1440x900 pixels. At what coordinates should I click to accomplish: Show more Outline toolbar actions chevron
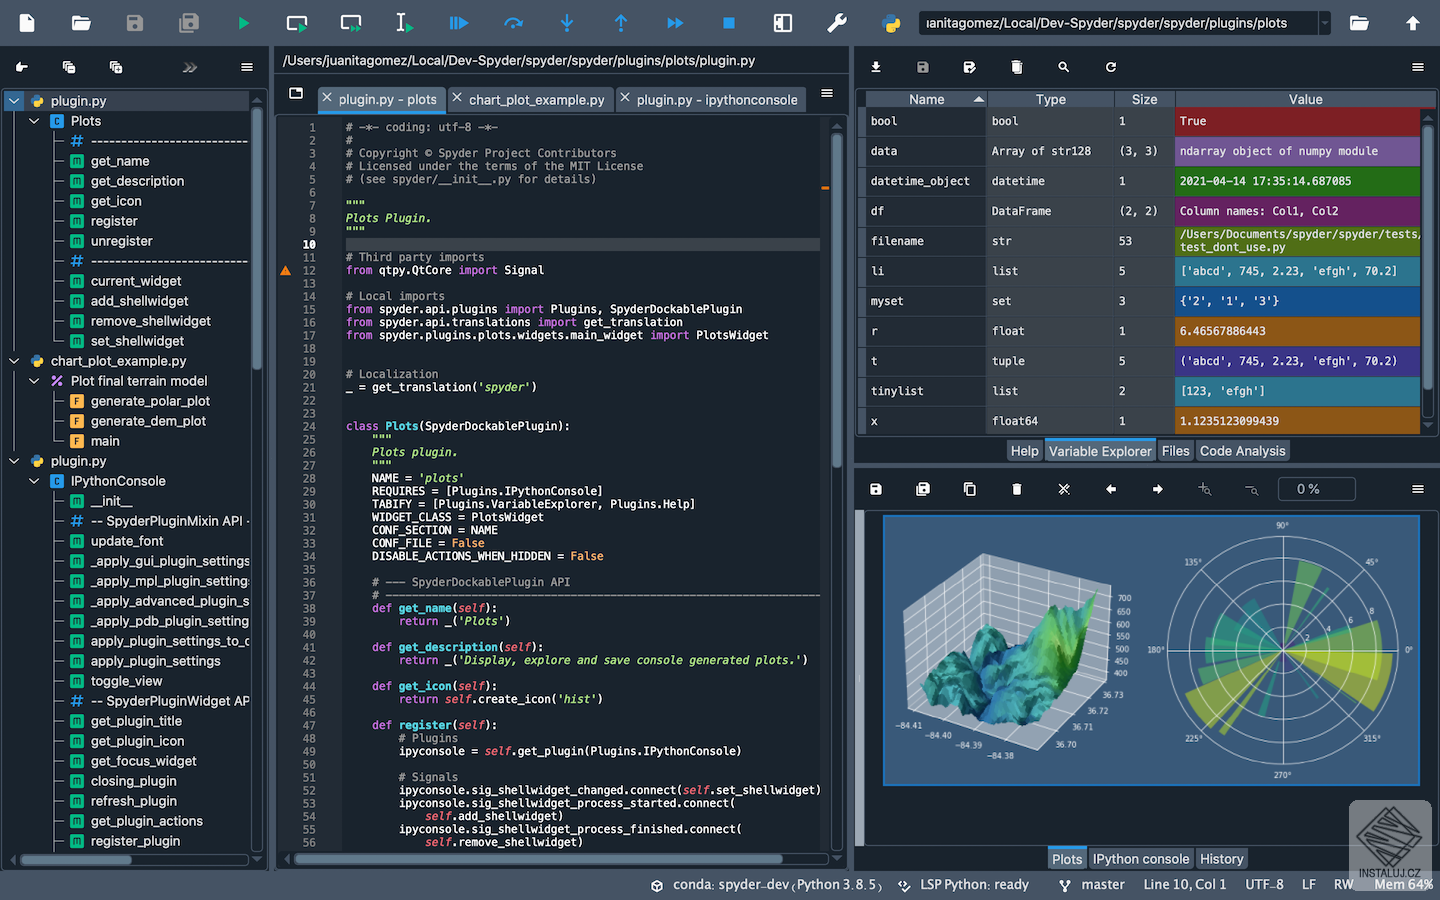click(190, 67)
